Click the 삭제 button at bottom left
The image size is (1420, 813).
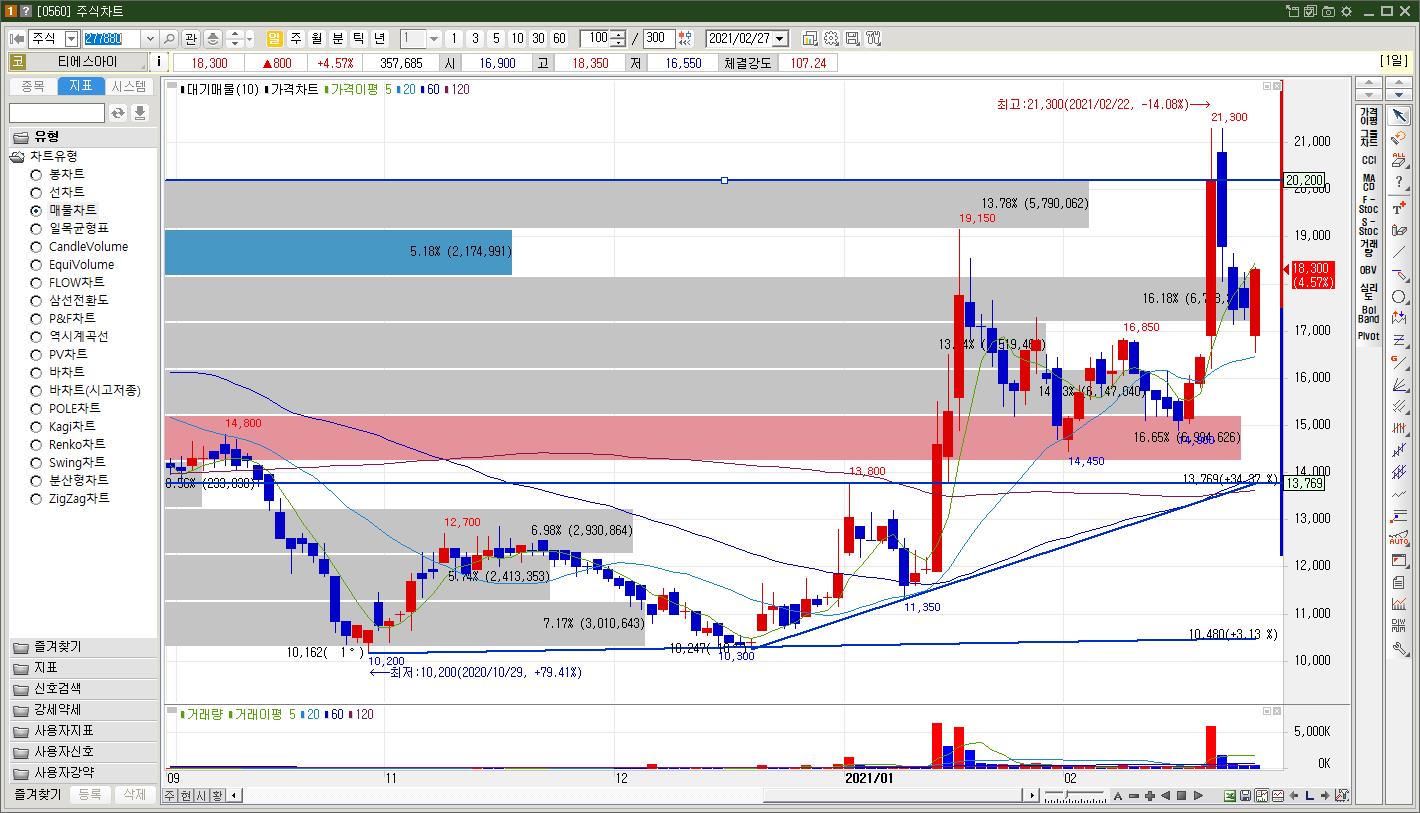click(134, 794)
